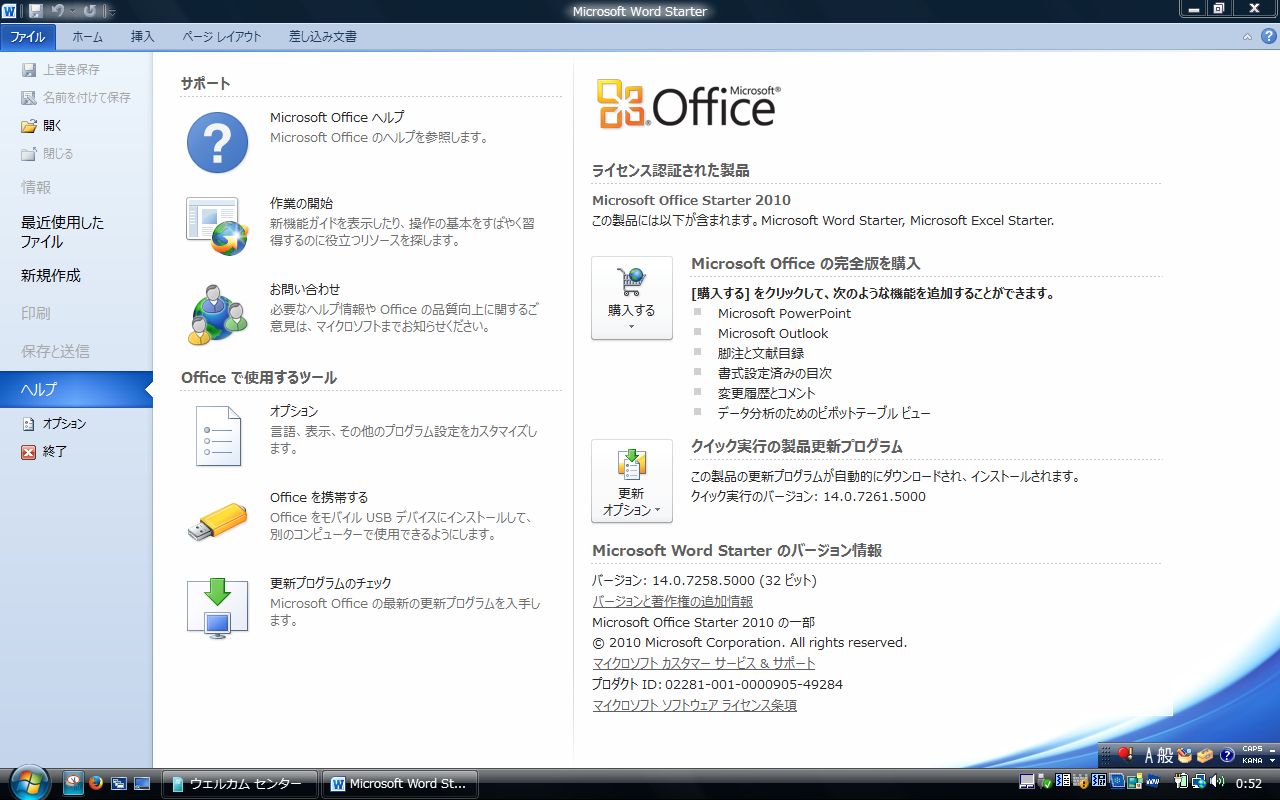Select 印刷 in the sidebar
Screen dimensions: 1280x800
pos(36,314)
